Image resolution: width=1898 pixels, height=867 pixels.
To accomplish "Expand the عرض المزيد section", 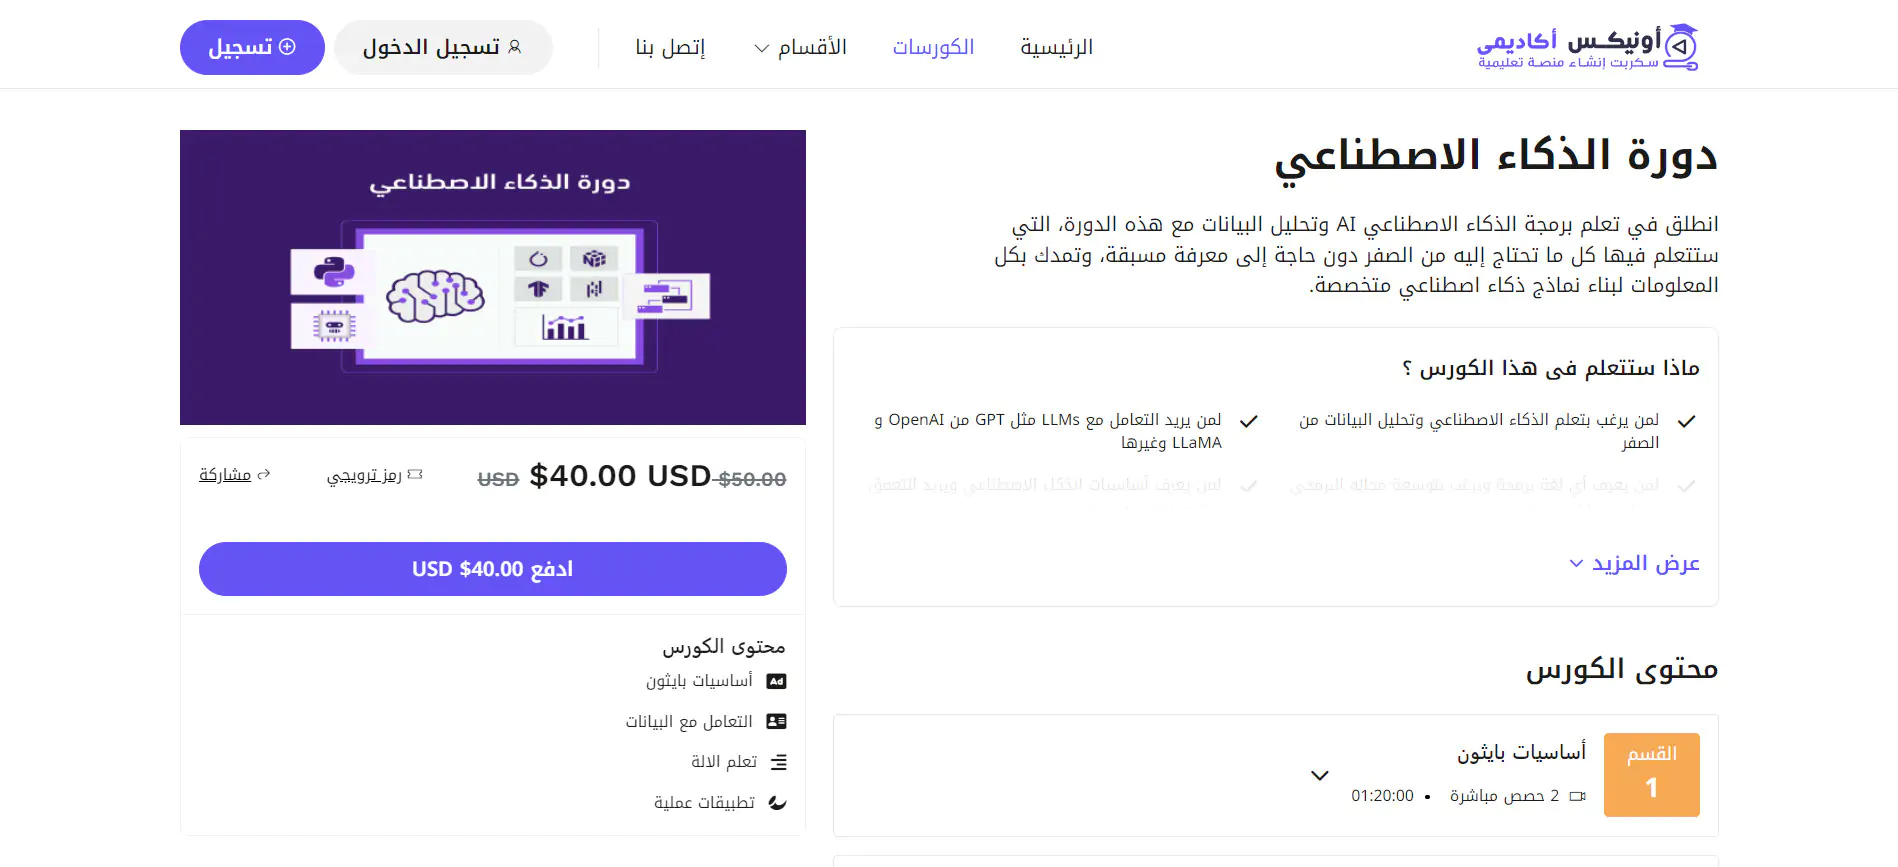I will [x=1634, y=563].
